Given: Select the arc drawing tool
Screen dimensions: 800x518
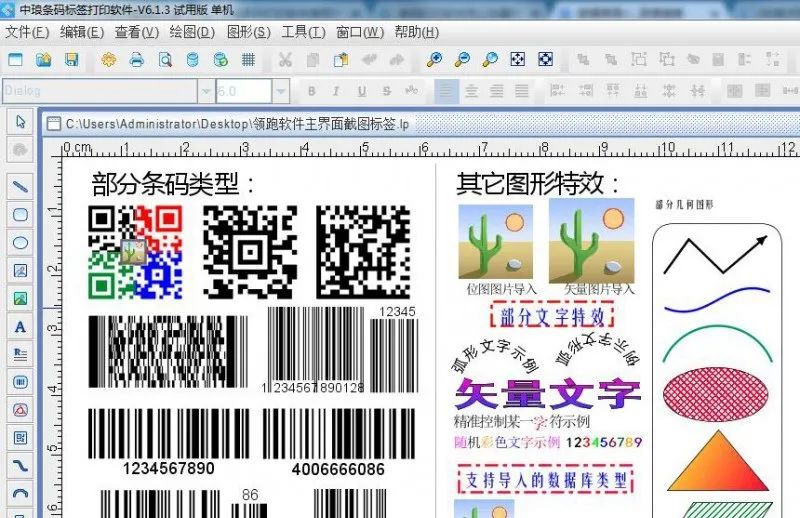Looking at the screenshot, I should click(20, 493).
